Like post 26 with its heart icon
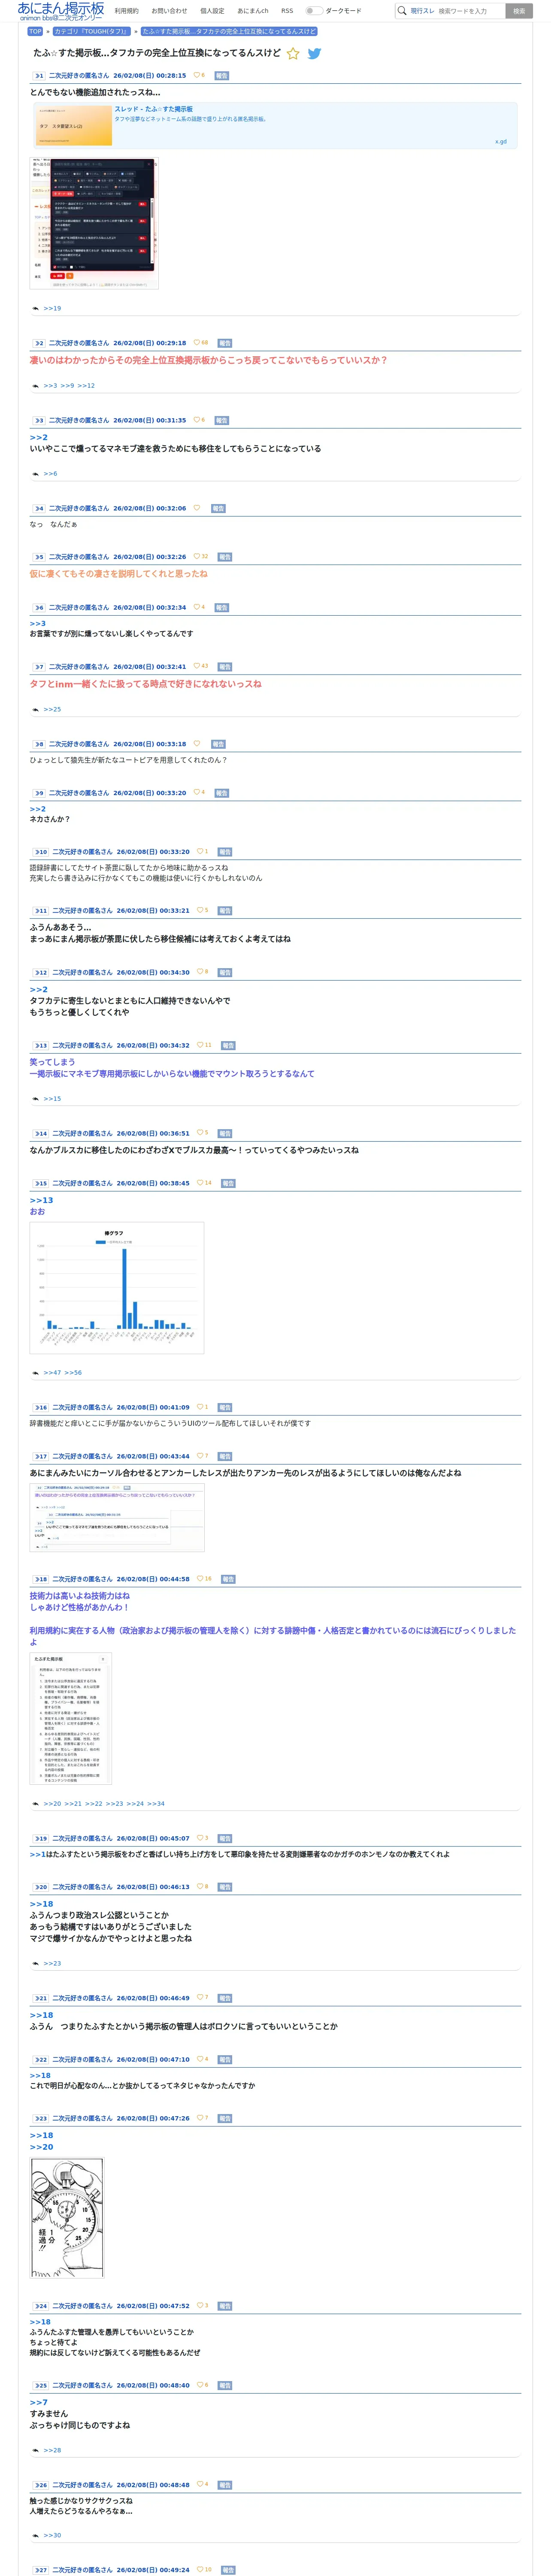 tap(200, 2484)
